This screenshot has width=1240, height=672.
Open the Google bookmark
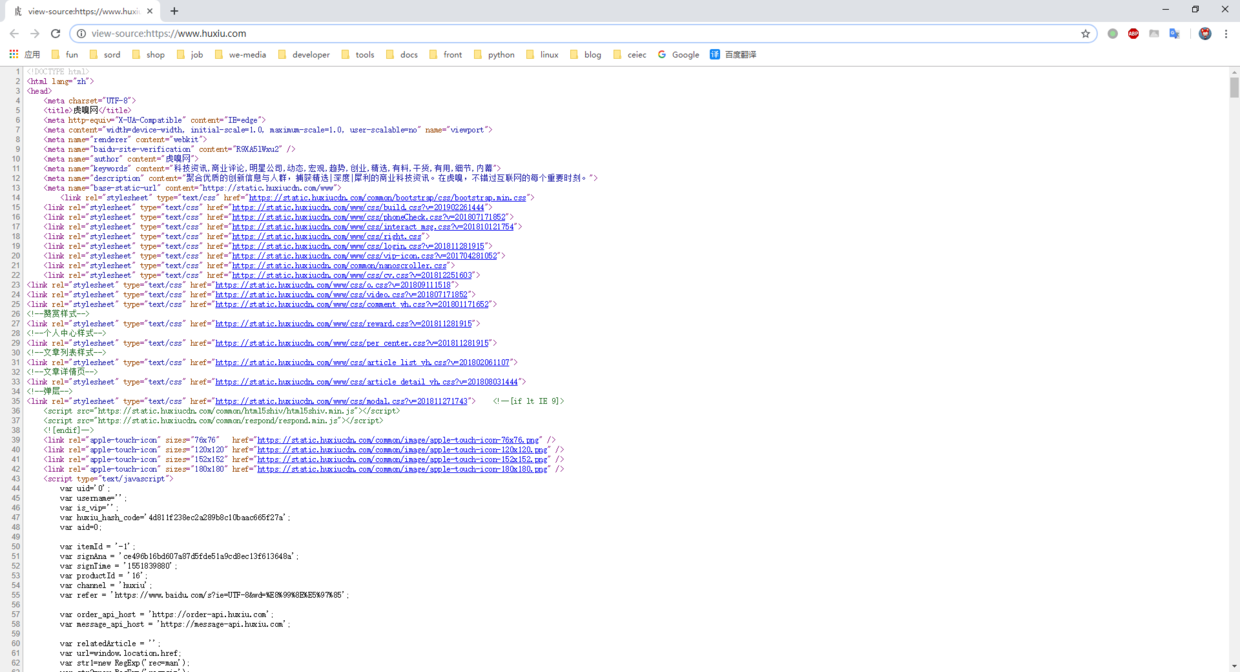[678, 55]
